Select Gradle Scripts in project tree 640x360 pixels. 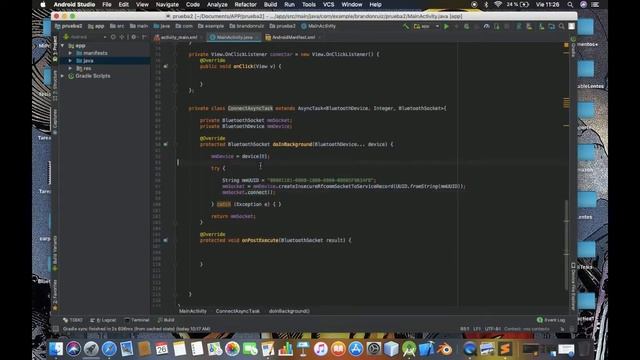pos(93,76)
